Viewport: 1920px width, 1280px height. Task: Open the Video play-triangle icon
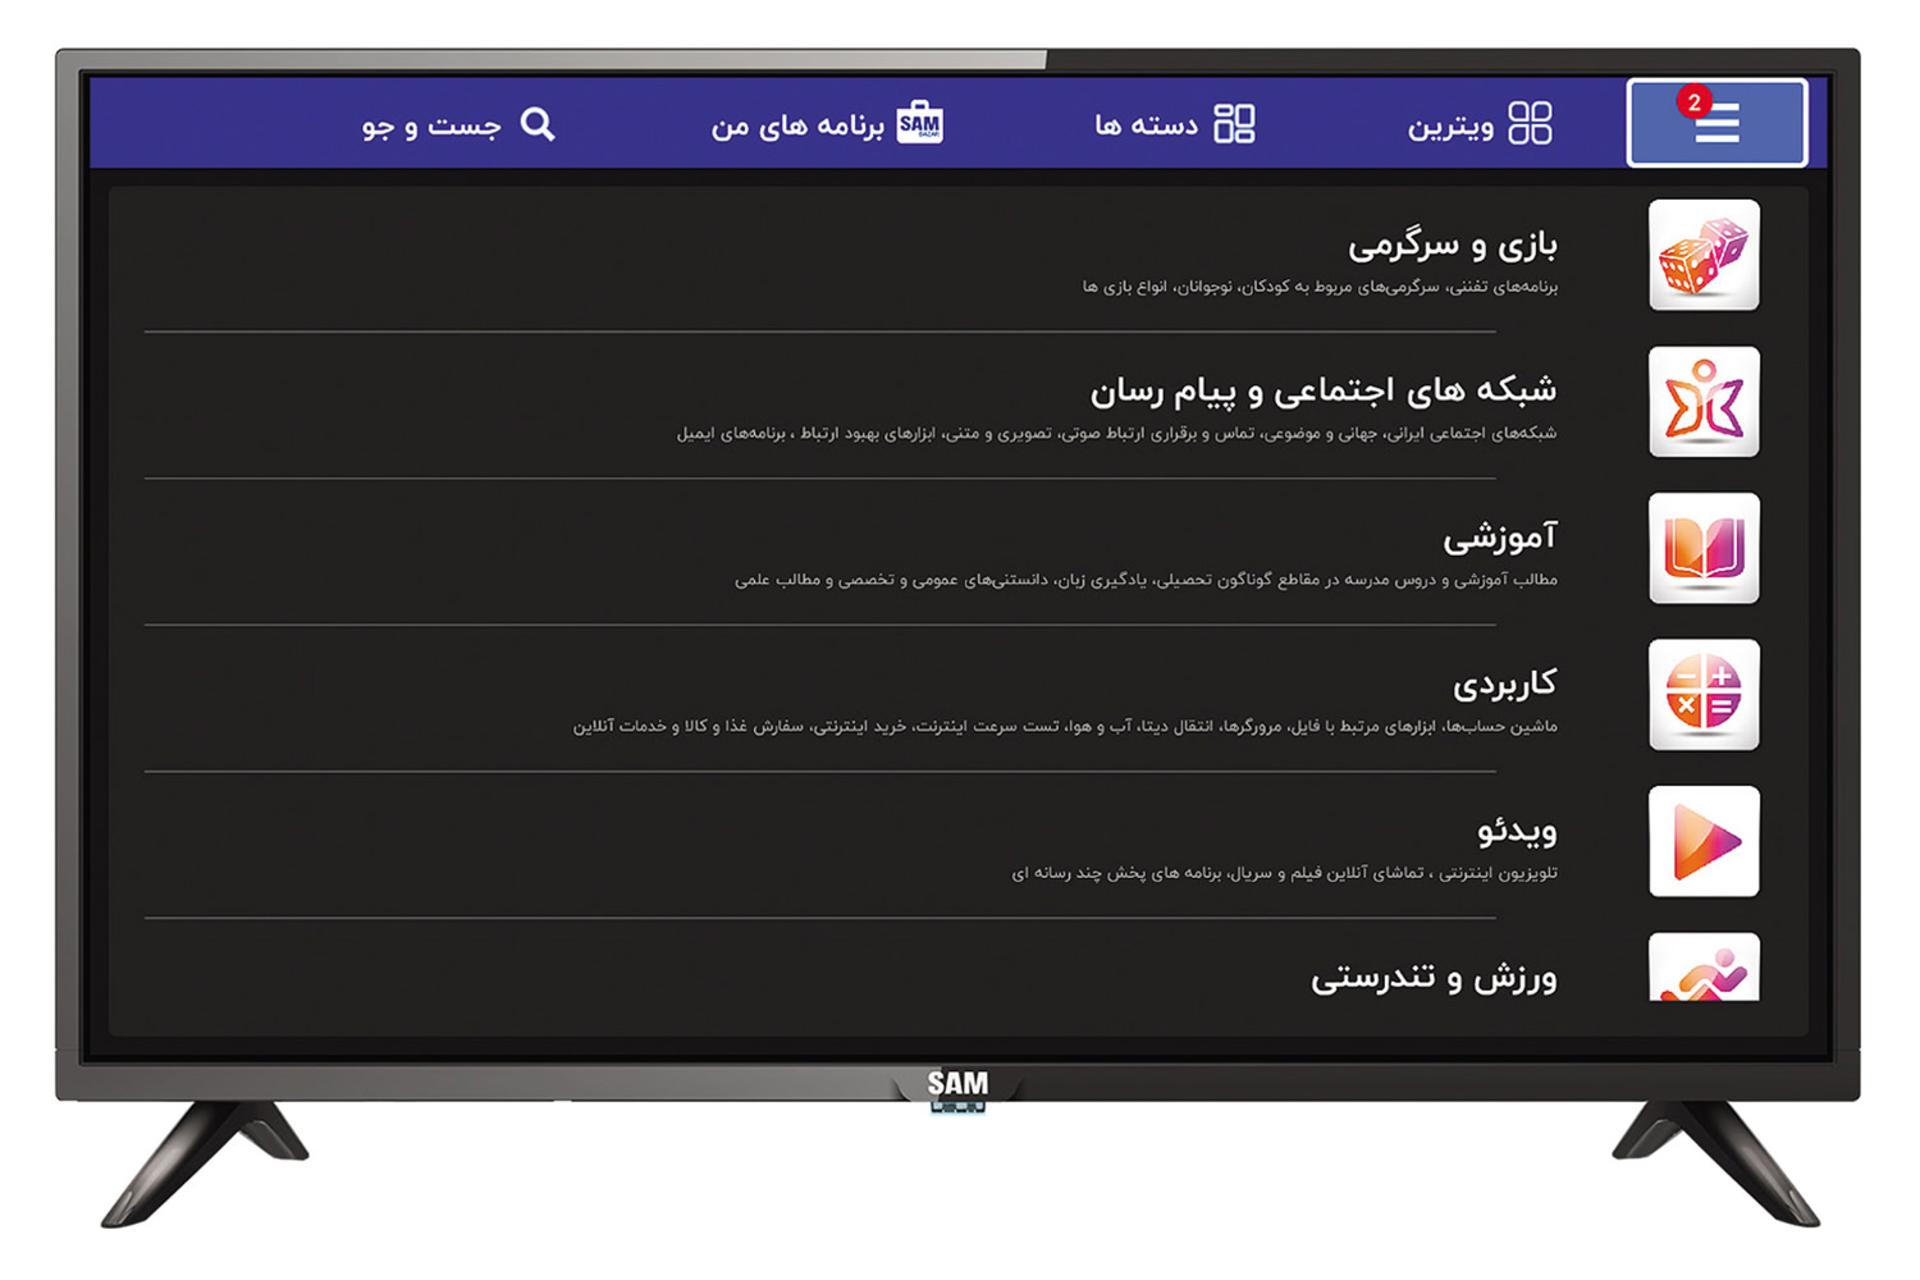(x=1703, y=841)
